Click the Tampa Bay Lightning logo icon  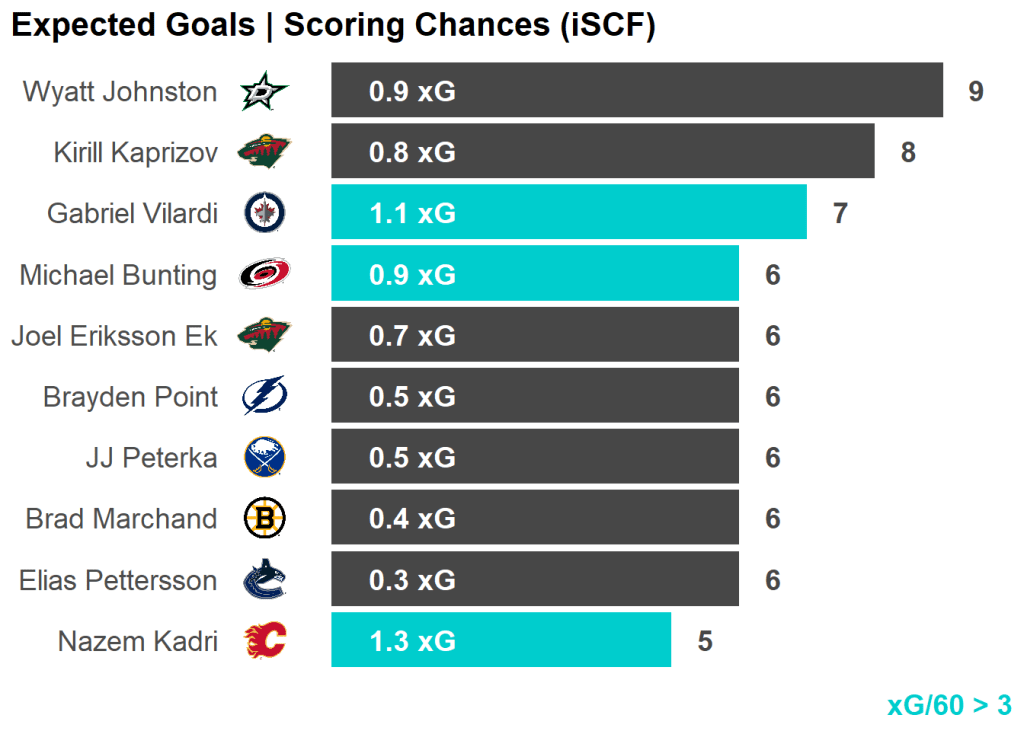265,397
